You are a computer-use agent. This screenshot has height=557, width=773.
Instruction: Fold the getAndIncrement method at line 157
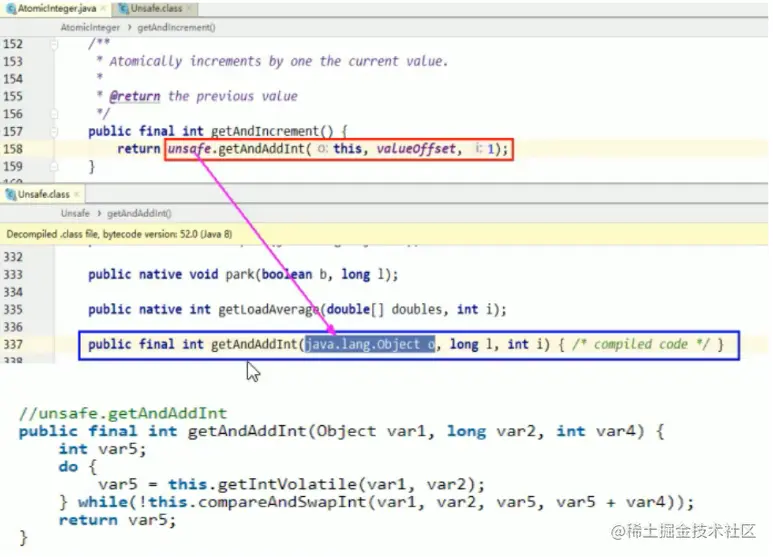click(x=54, y=132)
